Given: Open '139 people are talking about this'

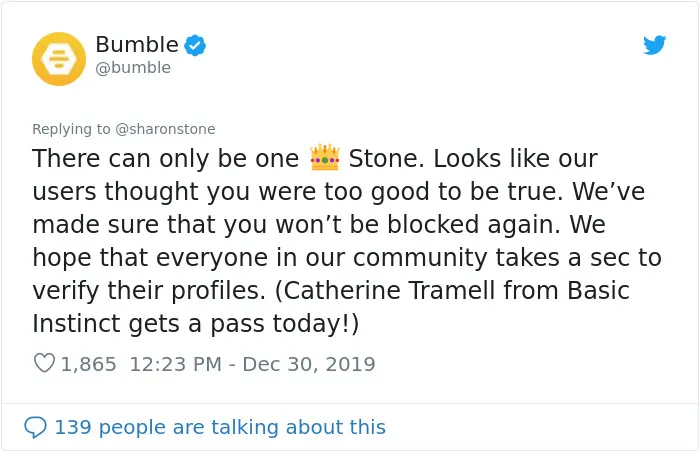Looking at the screenshot, I should 220,427.
